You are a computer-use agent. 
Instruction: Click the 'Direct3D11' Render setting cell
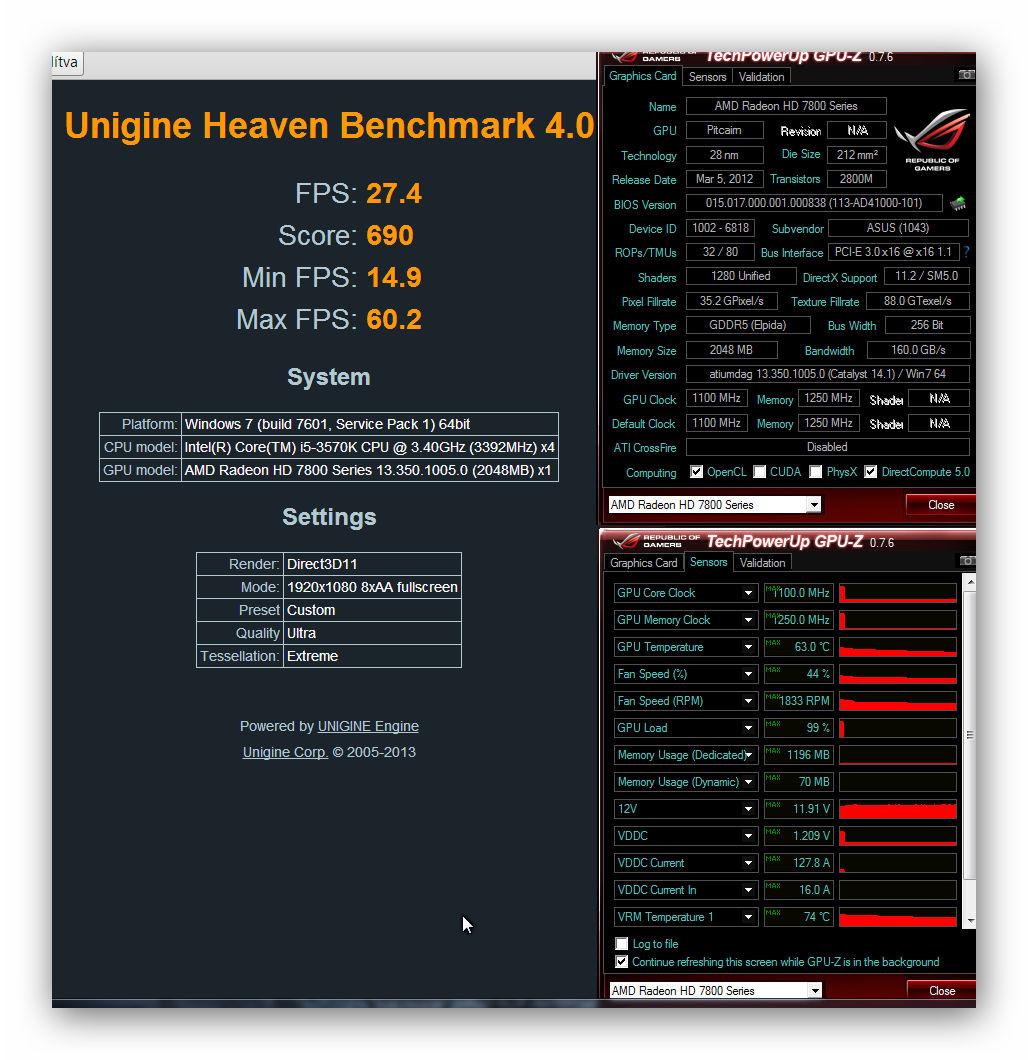(372, 564)
